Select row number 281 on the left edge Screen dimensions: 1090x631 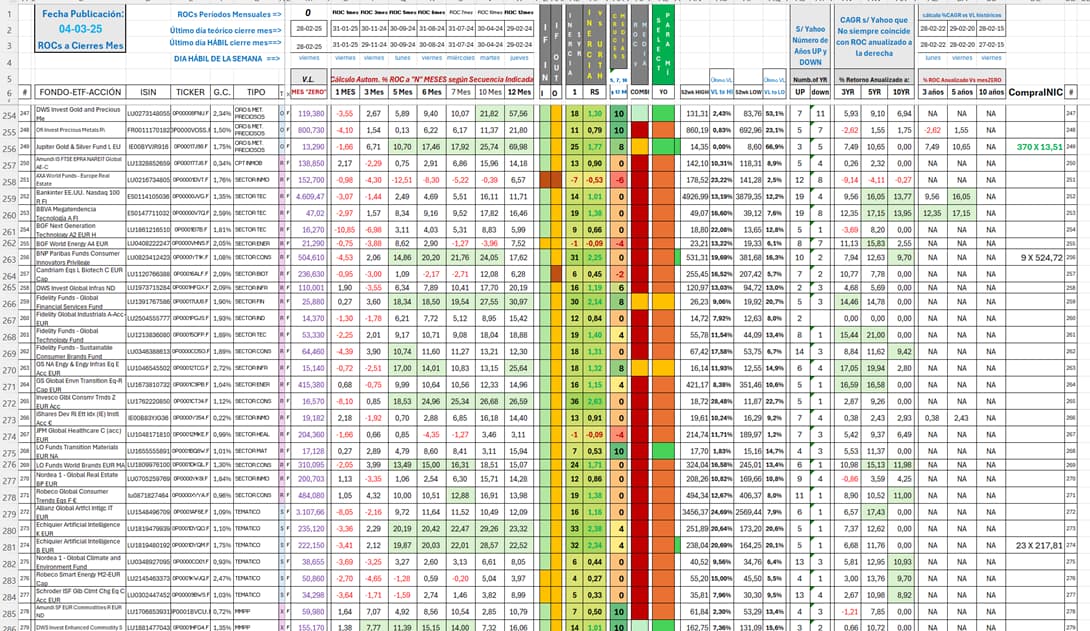coord(8,547)
